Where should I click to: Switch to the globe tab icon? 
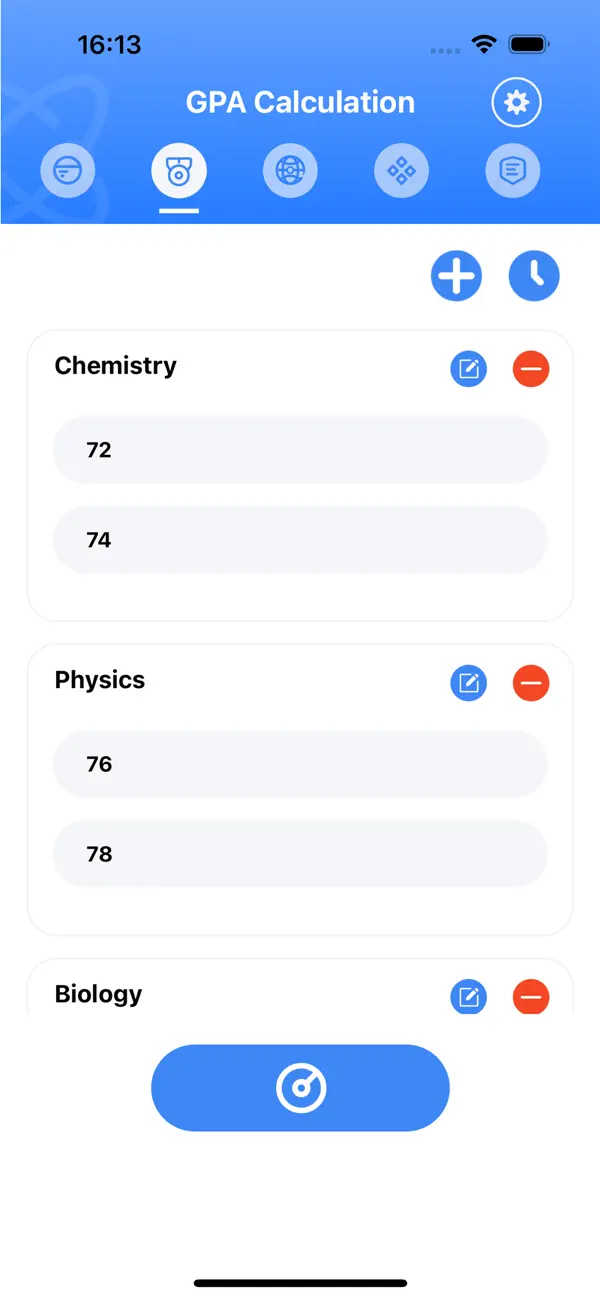(x=290, y=171)
